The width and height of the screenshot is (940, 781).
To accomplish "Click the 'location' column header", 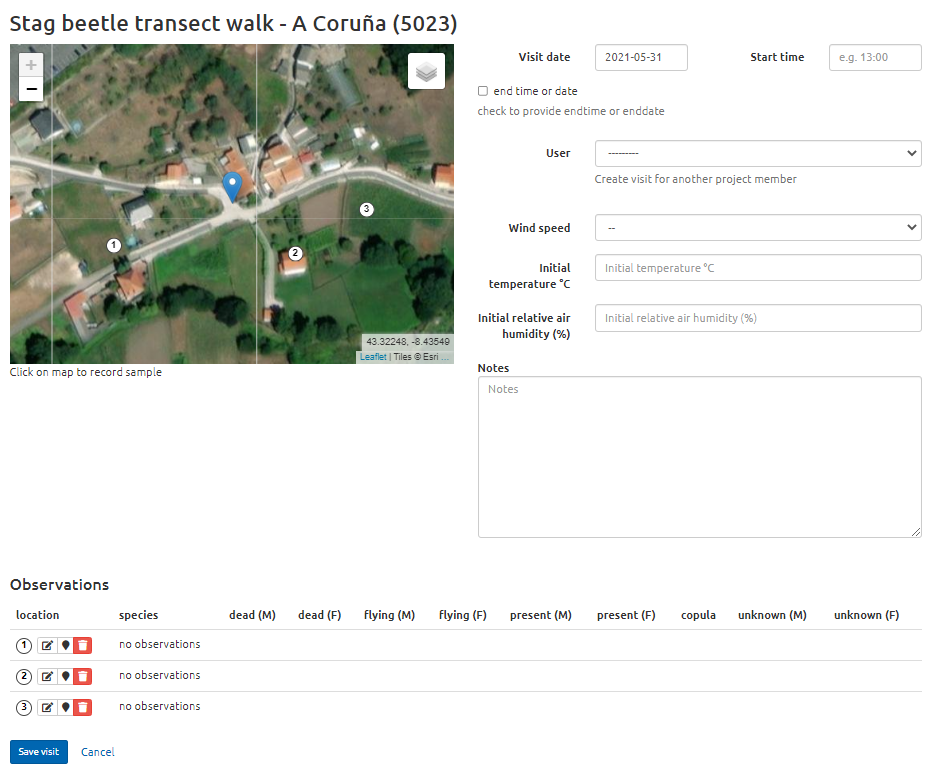I will point(37,615).
